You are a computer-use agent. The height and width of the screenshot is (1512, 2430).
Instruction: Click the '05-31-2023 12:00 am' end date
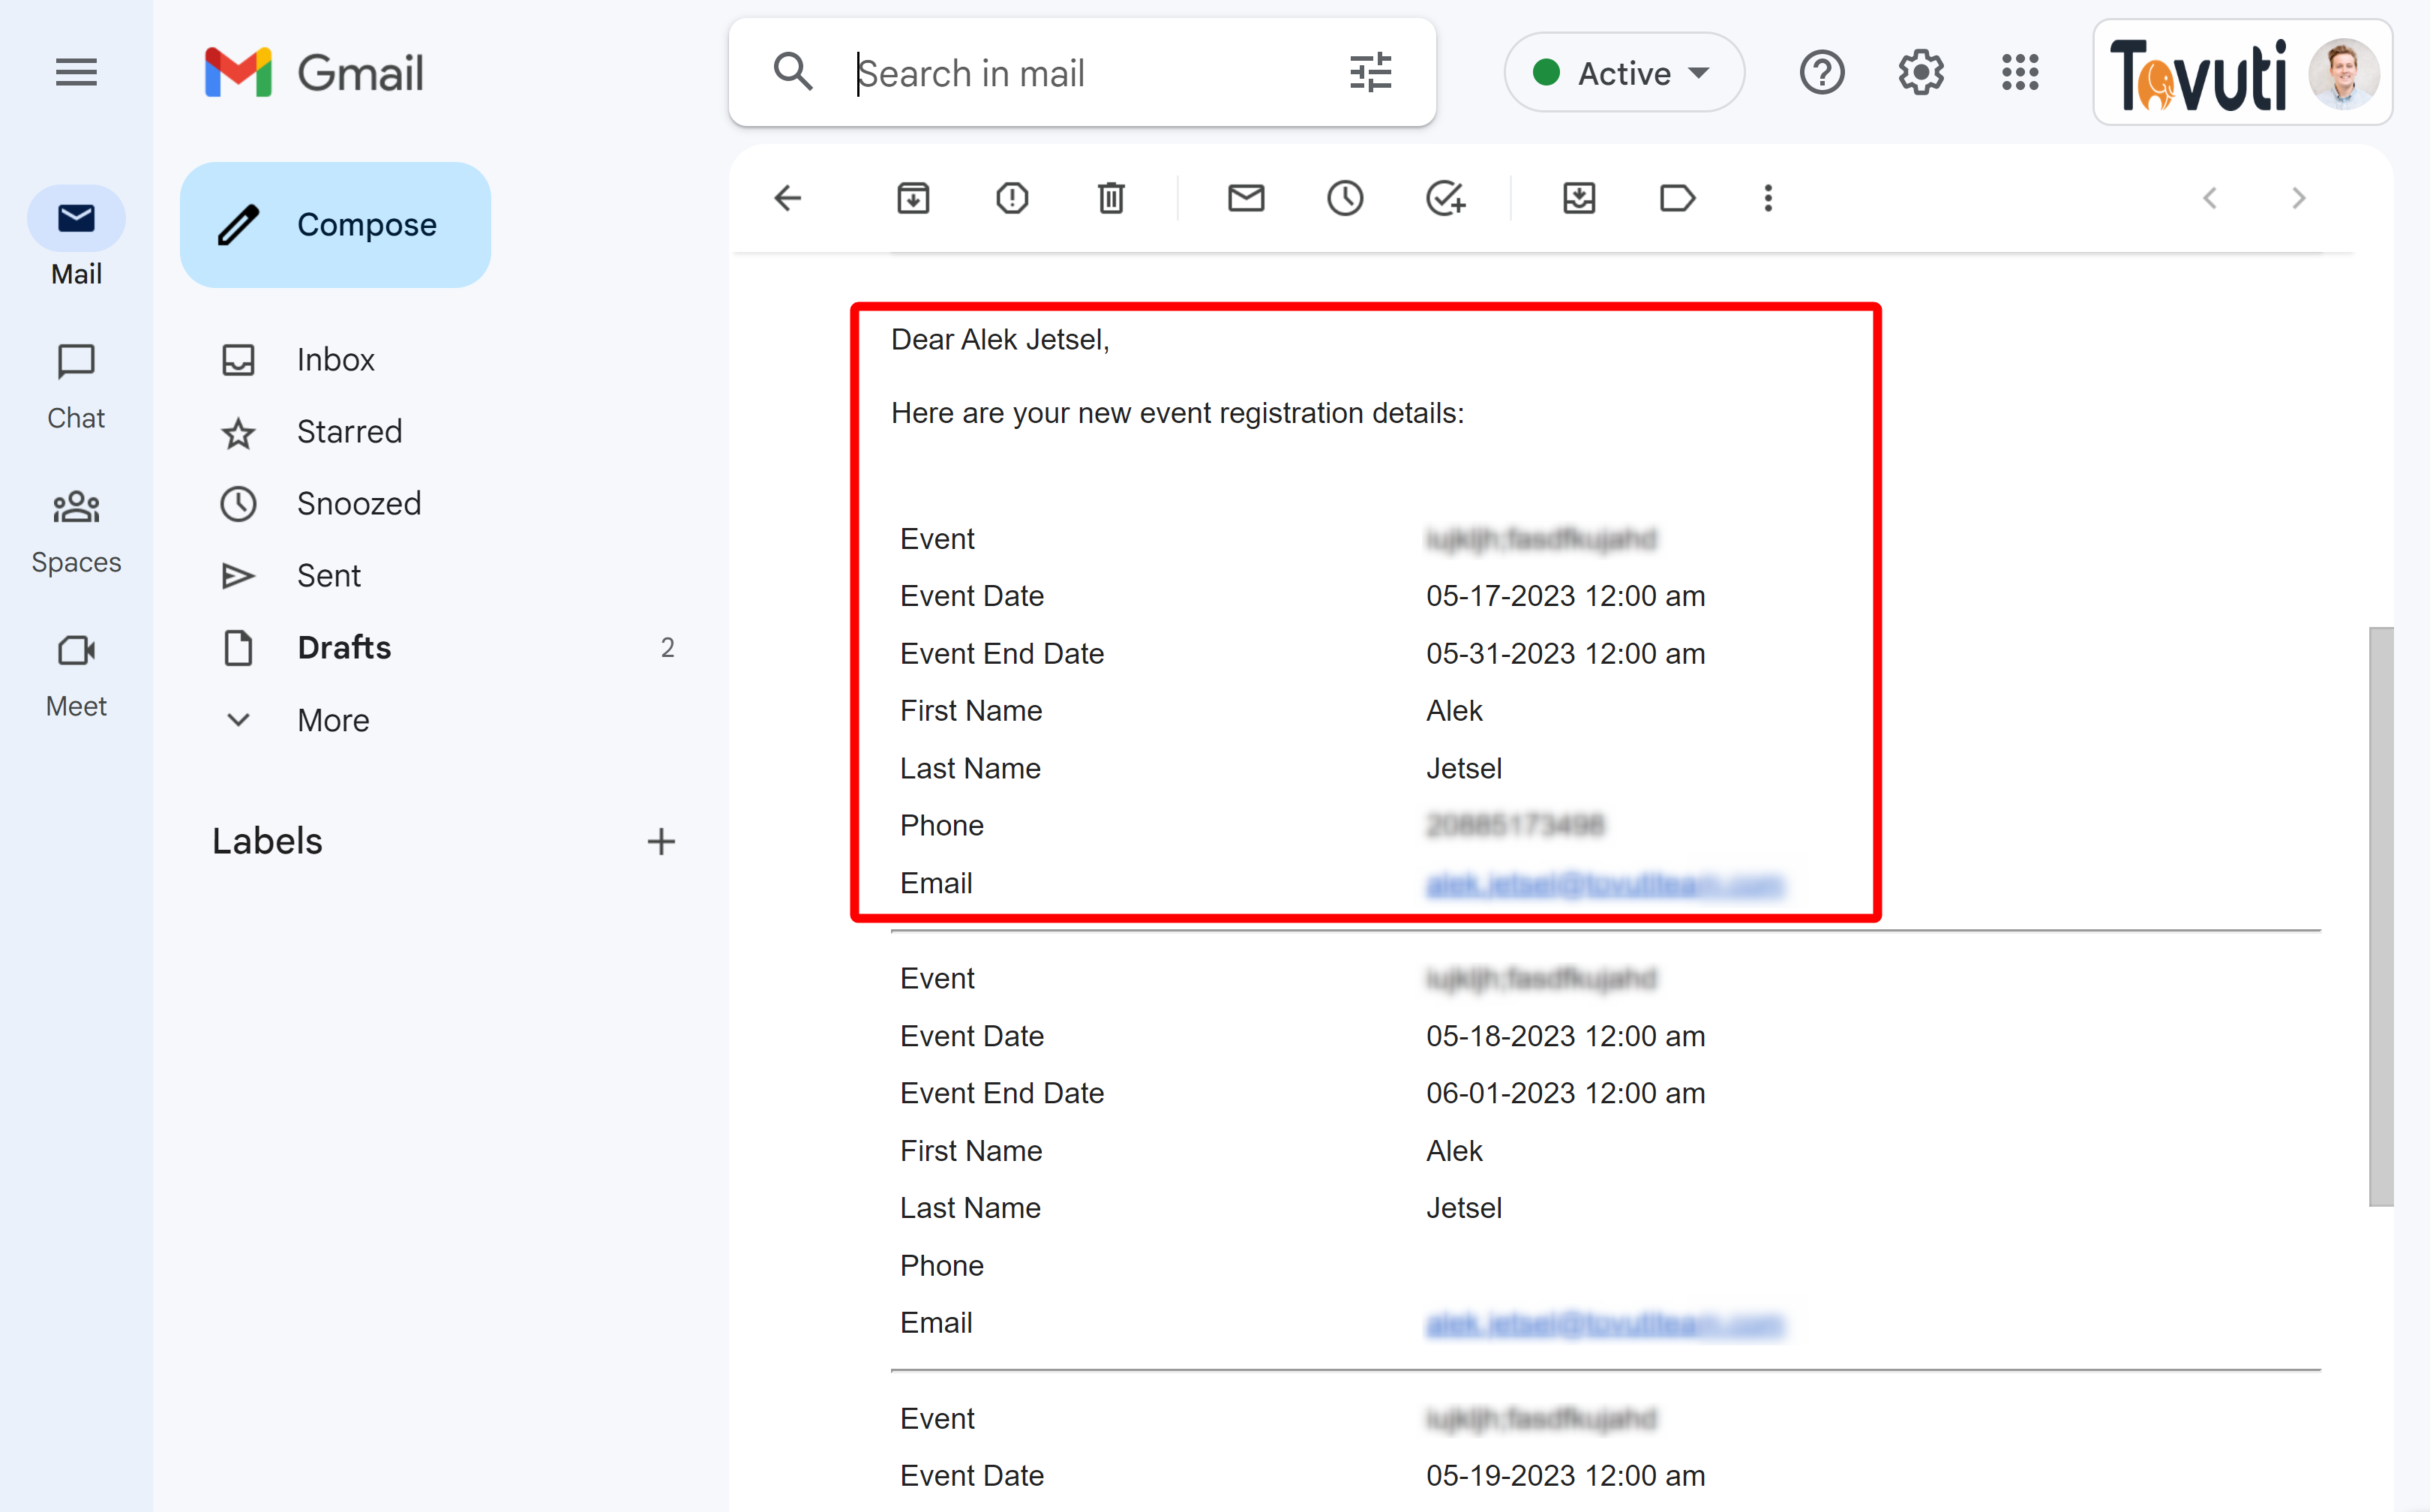pyautogui.click(x=1565, y=654)
